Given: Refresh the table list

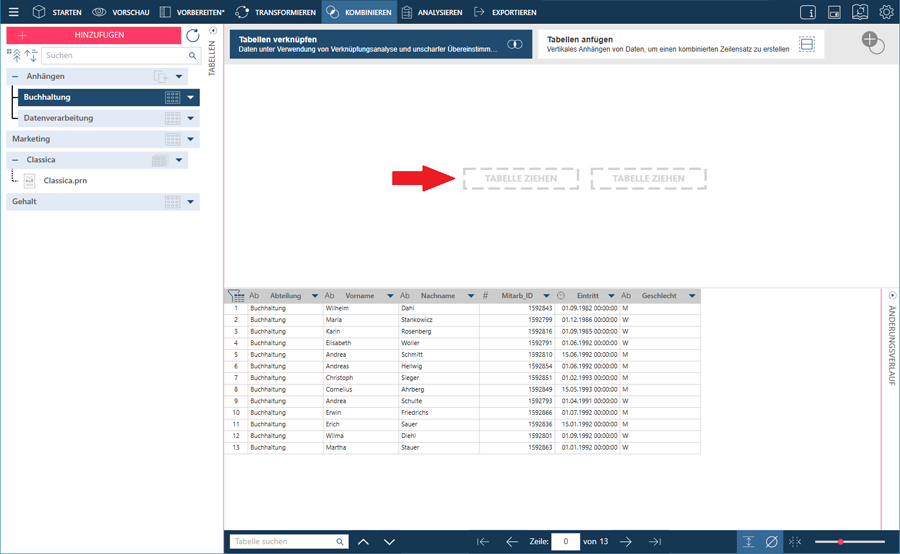Looking at the screenshot, I should coord(193,36).
